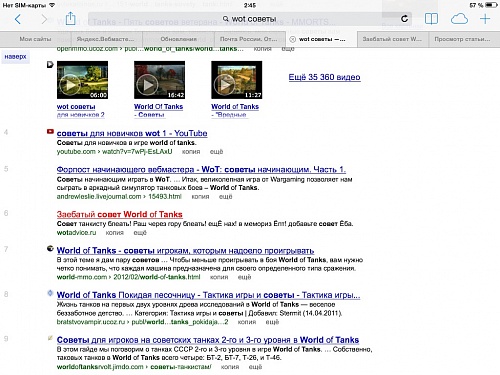Open wotadvice.ru URL link
This screenshot has height=375, width=500.
[x=76, y=233]
